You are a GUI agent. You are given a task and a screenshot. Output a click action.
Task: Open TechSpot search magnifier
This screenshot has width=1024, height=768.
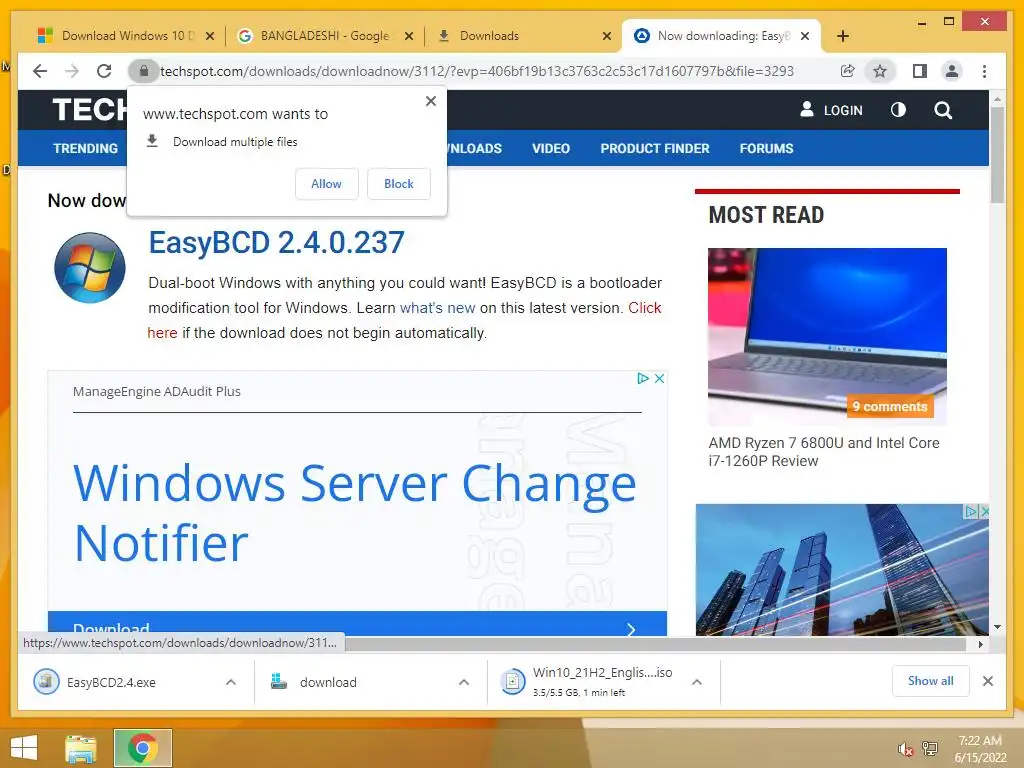point(942,110)
